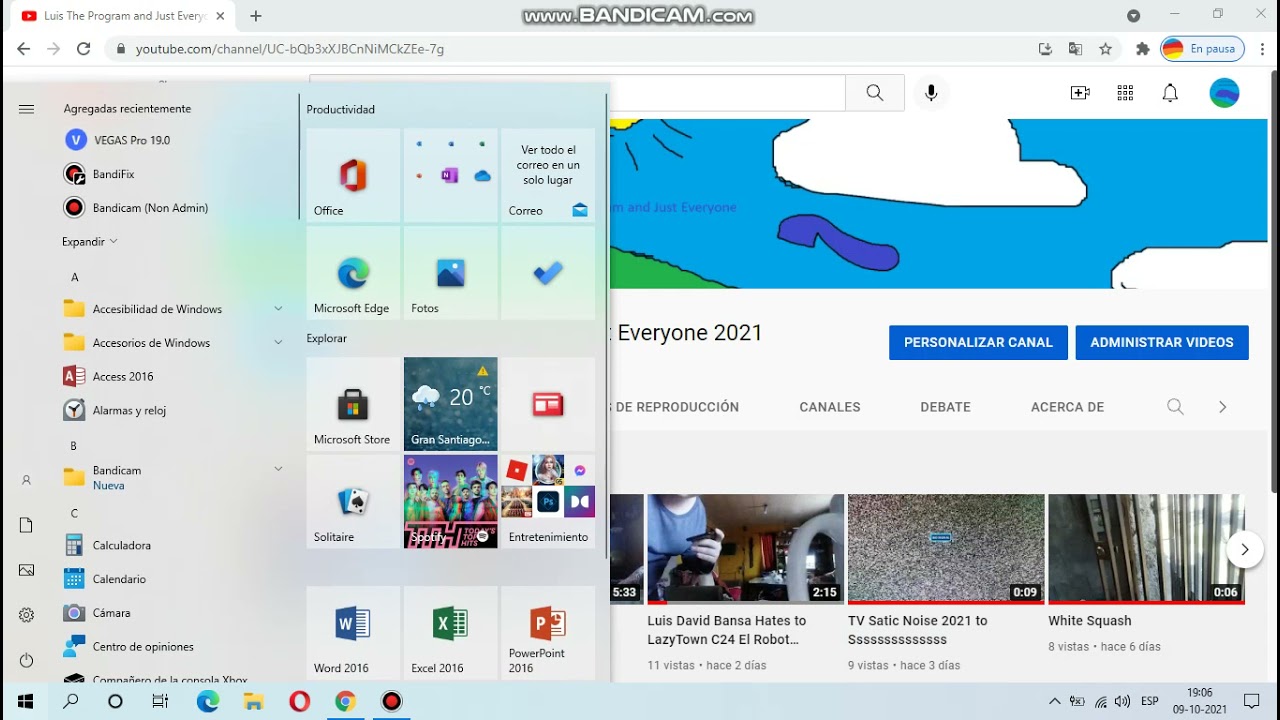Open YouTube account avatar menu

coord(1224,93)
